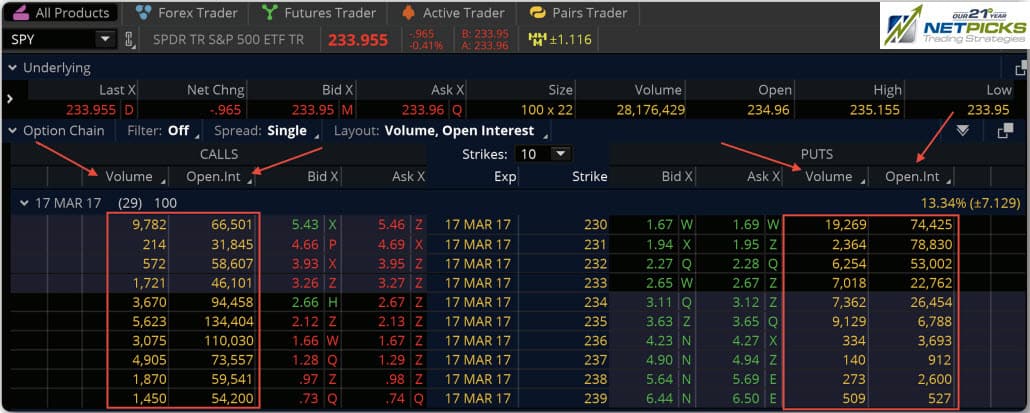Detach the Underlying panel with its pop-out icon

(1021, 69)
